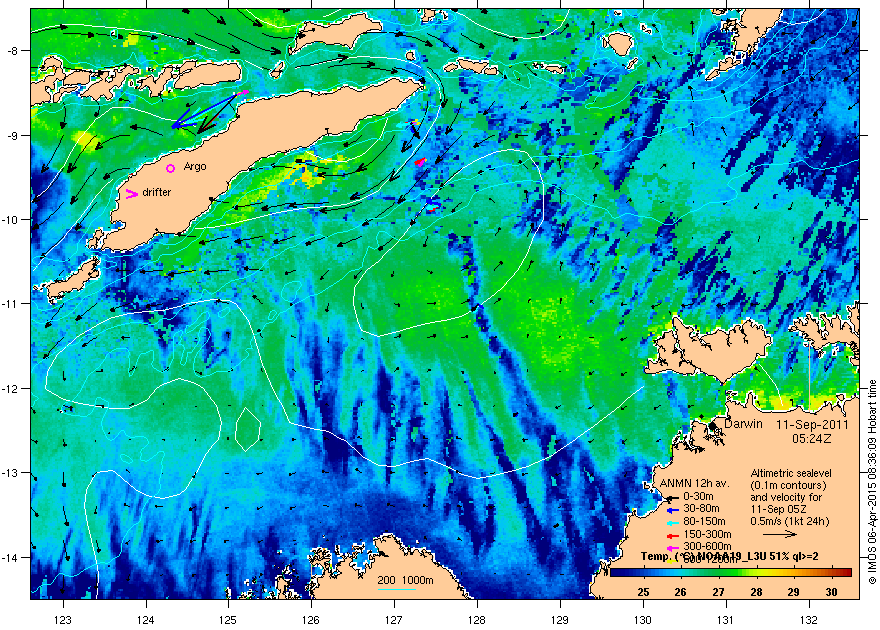
Task: Click the drifter label
Action: pyautogui.click(x=157, y=192)
